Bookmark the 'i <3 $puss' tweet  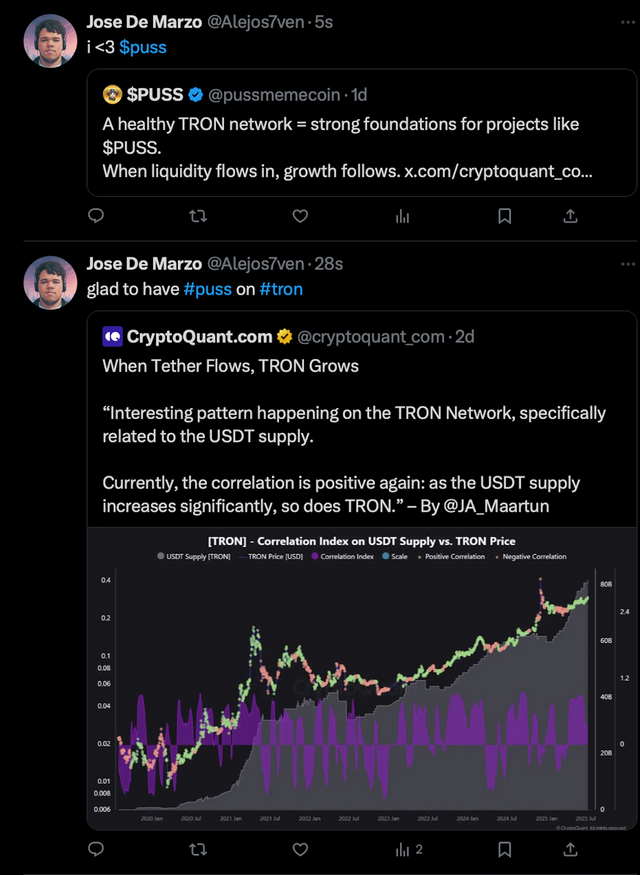(504, 216)
